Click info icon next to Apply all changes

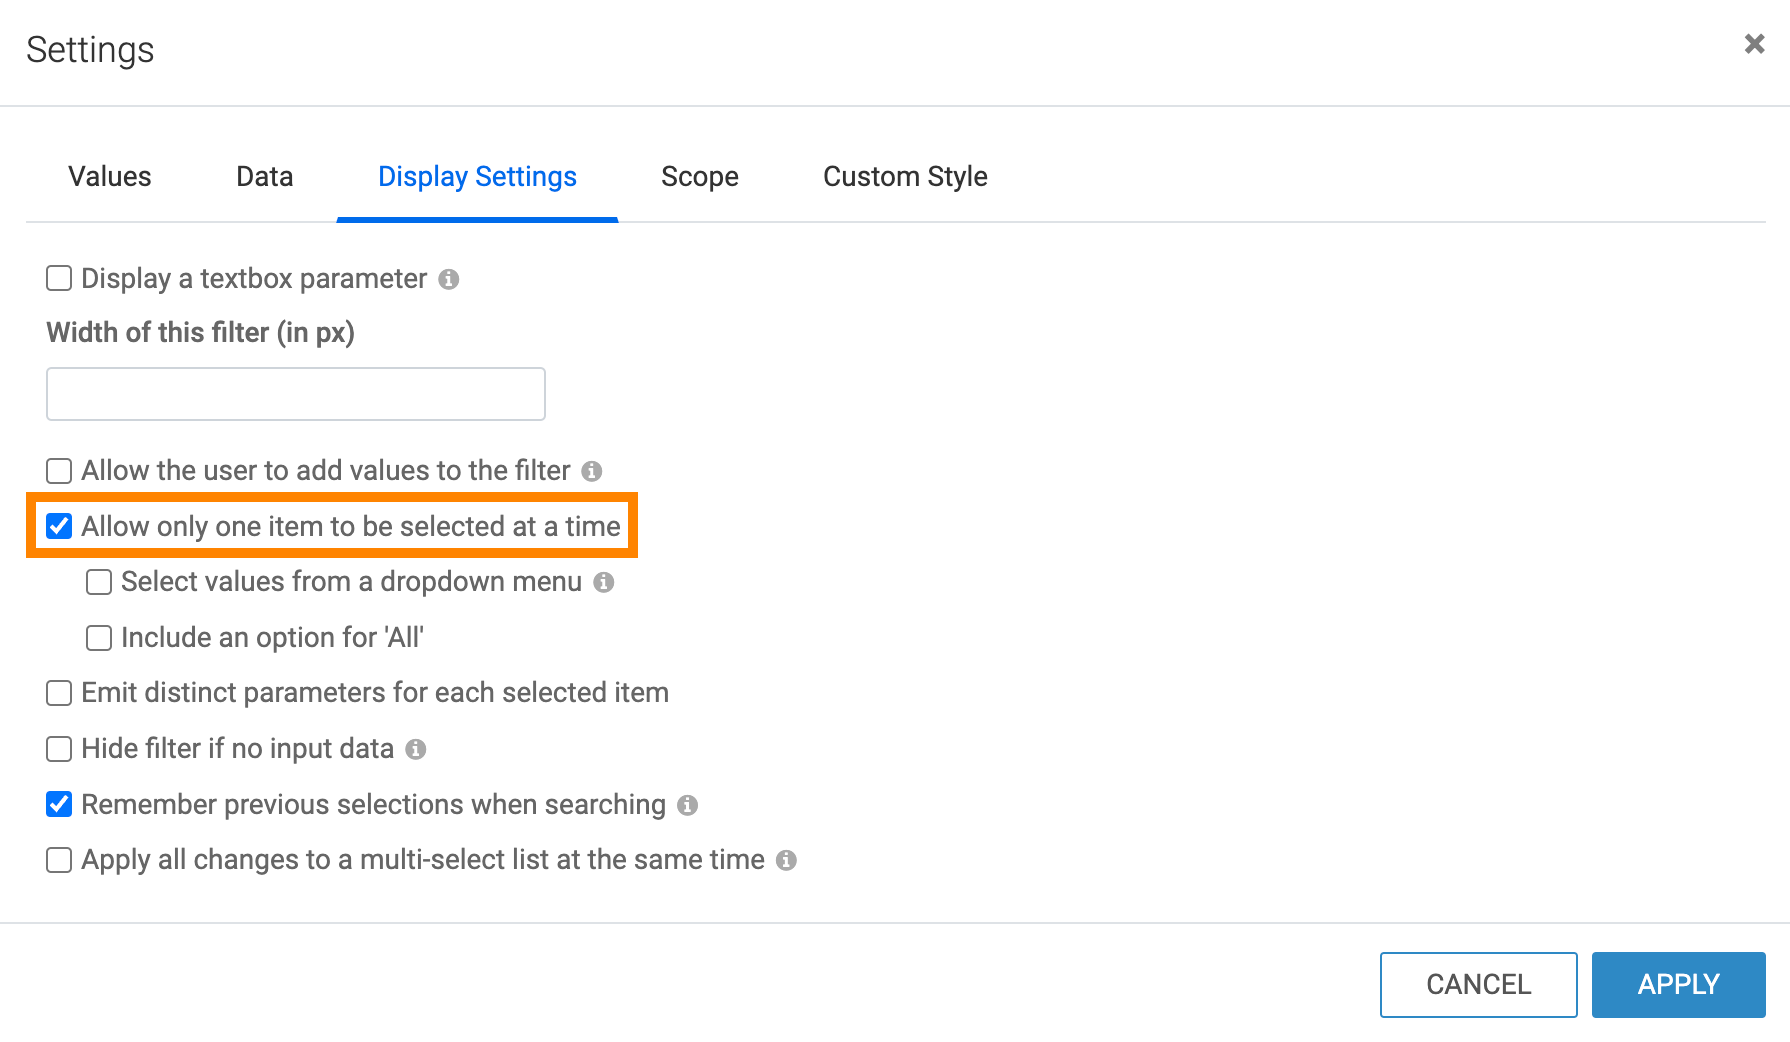[x=786, y=860]
